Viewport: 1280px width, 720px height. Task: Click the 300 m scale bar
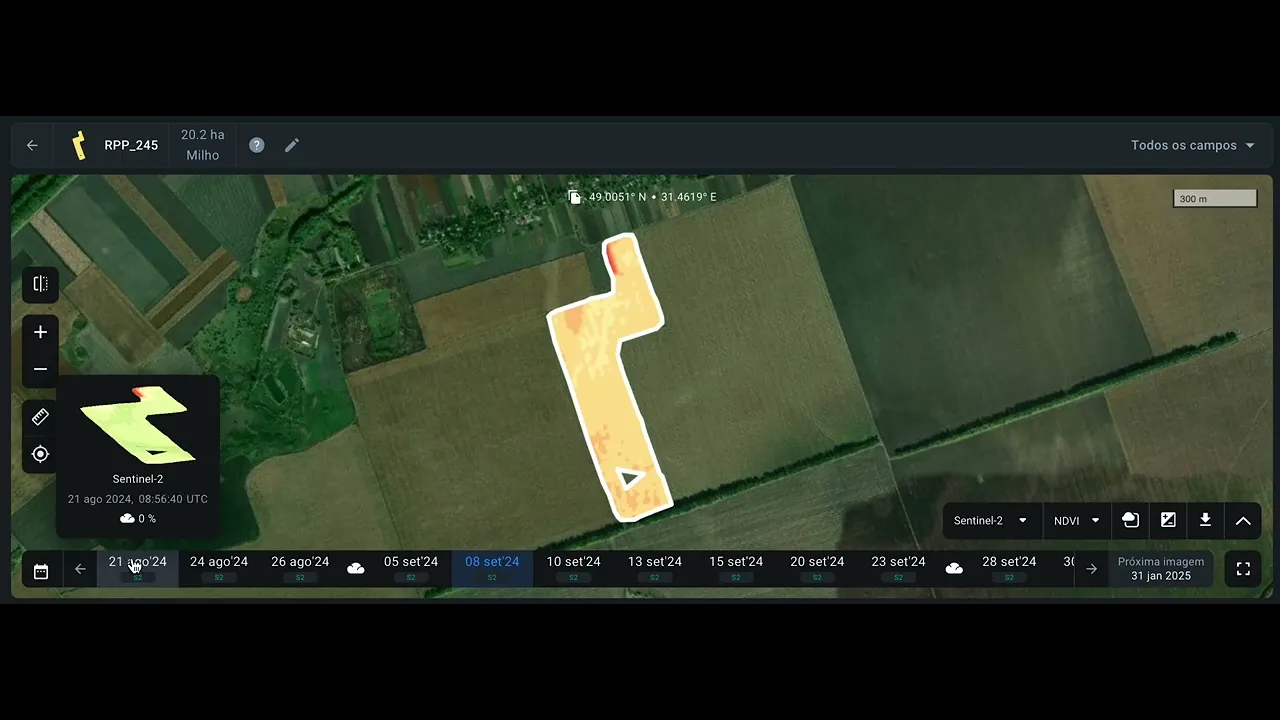1214,198
